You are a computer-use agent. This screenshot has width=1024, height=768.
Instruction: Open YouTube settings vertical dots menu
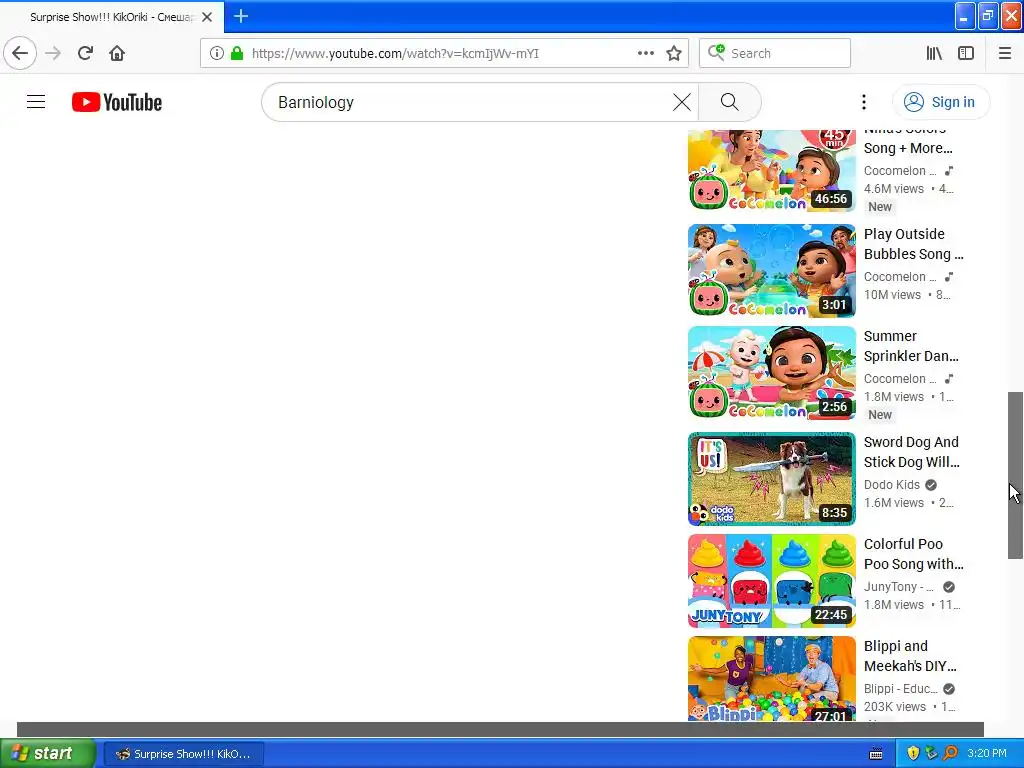(x=864, y=102)
